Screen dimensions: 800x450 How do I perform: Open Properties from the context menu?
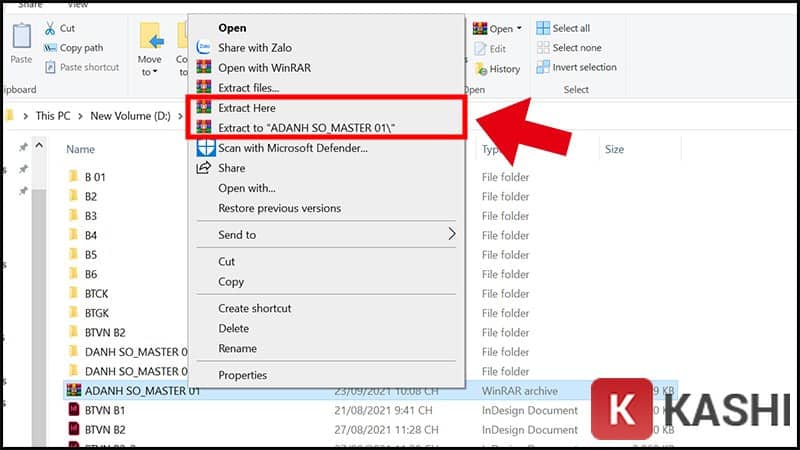(327, 375)
